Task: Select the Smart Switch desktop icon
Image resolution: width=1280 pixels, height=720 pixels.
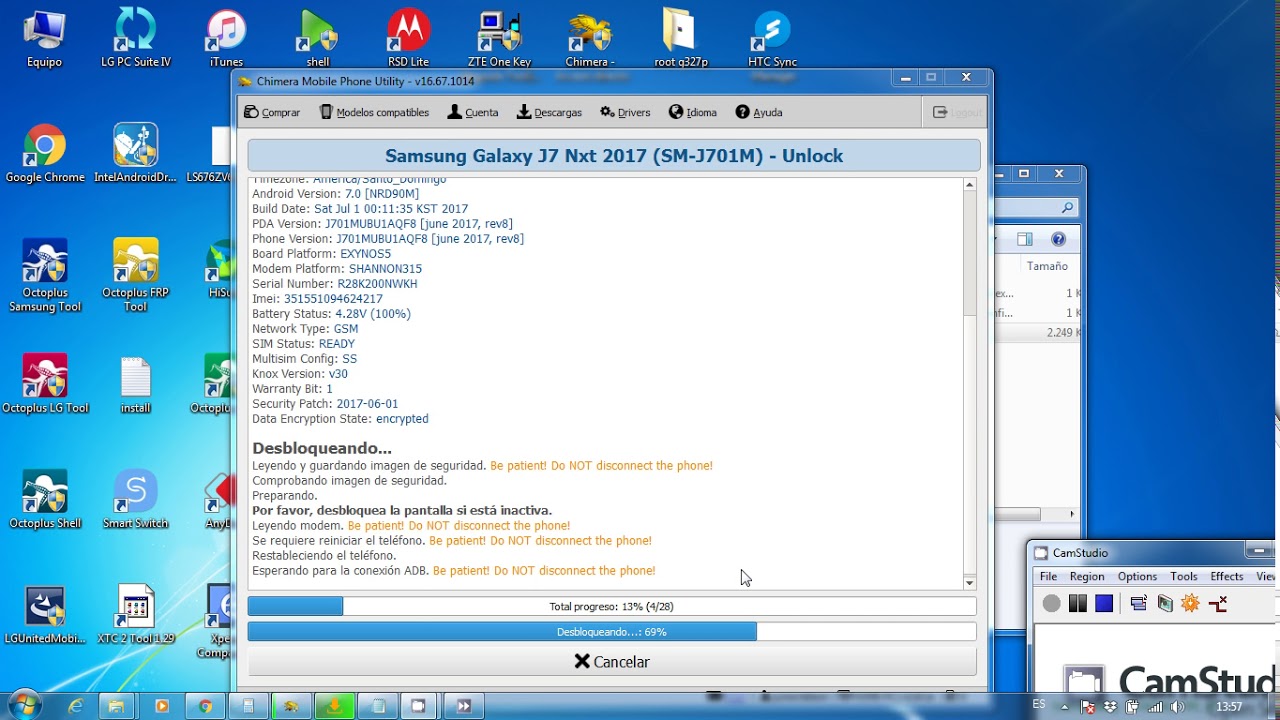Action: [136, 498]
